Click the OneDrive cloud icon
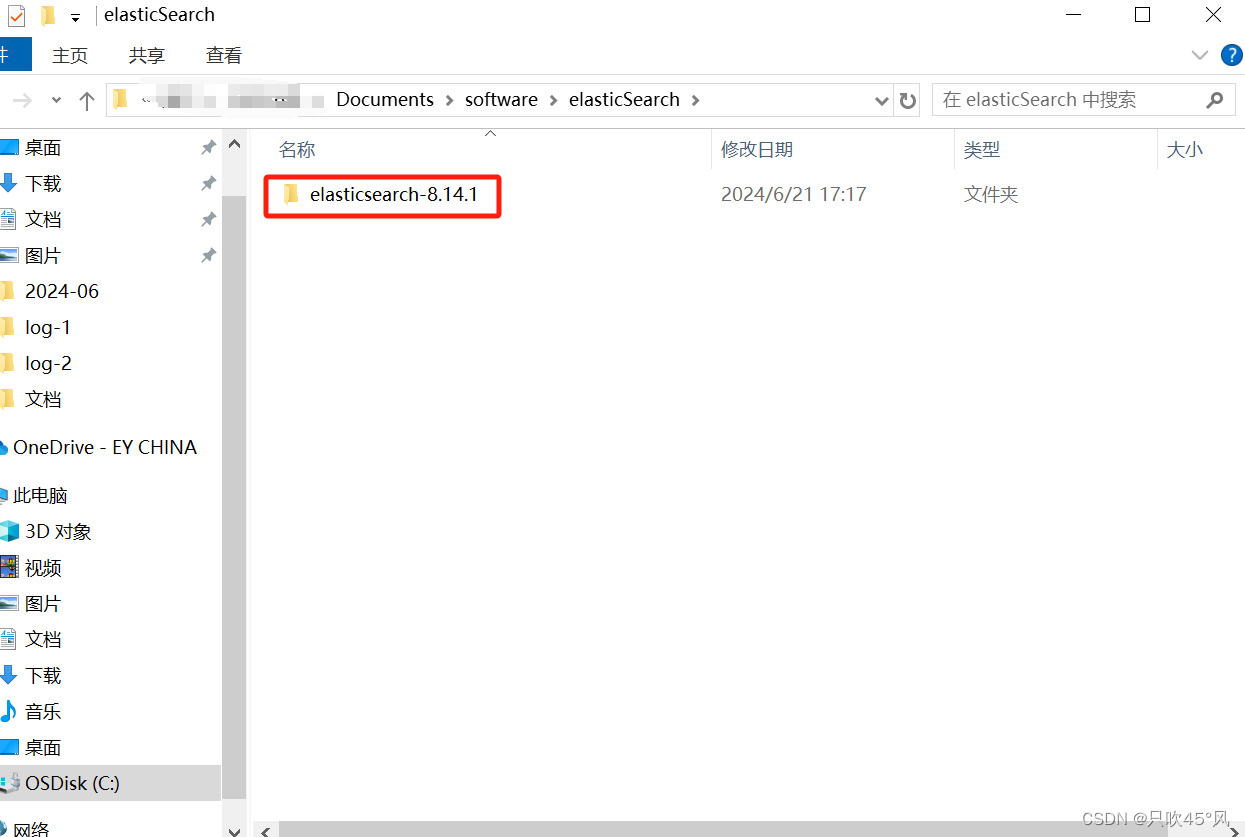 (x=4, y=448)
